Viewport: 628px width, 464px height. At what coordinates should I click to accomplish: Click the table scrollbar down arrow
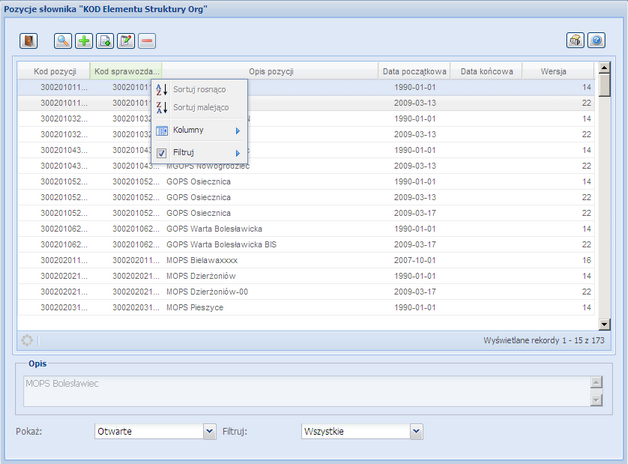pyautogui.click(x=603, y=324)
